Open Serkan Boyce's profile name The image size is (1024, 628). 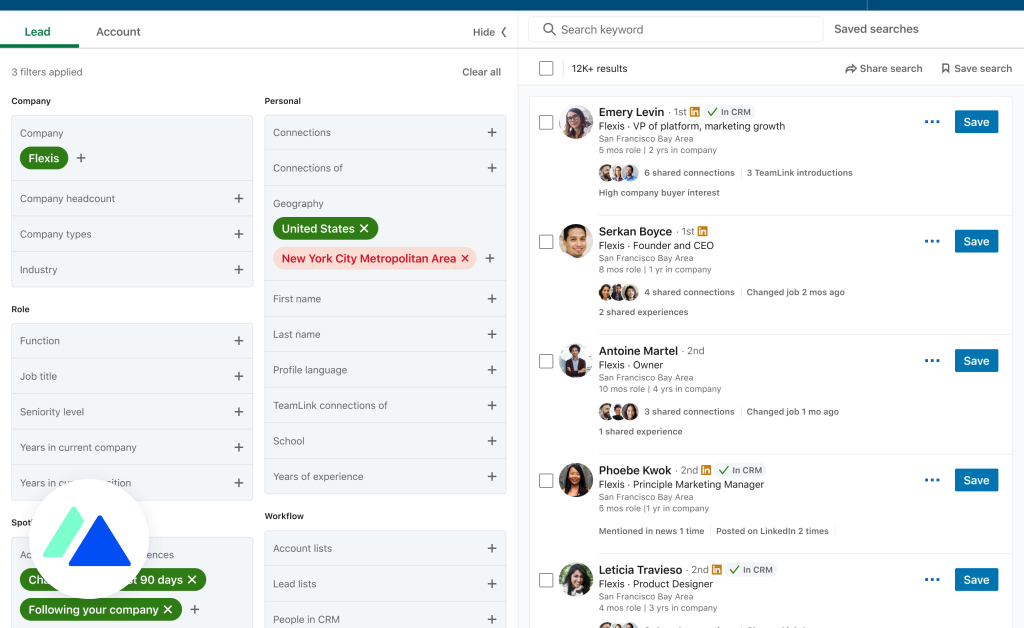click(x=635, y=231)
